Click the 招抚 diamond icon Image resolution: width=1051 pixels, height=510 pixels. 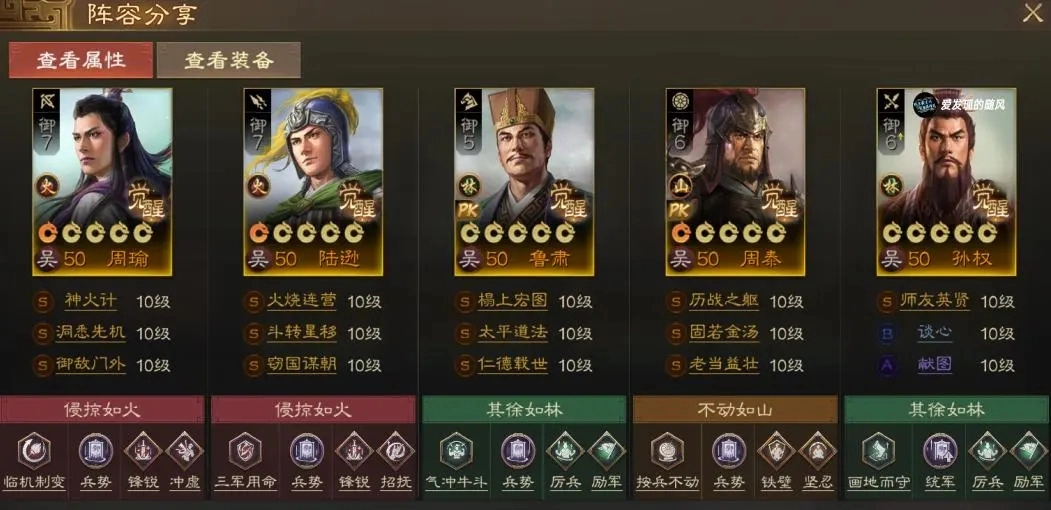pyautogui.click(x=395, y=451)
